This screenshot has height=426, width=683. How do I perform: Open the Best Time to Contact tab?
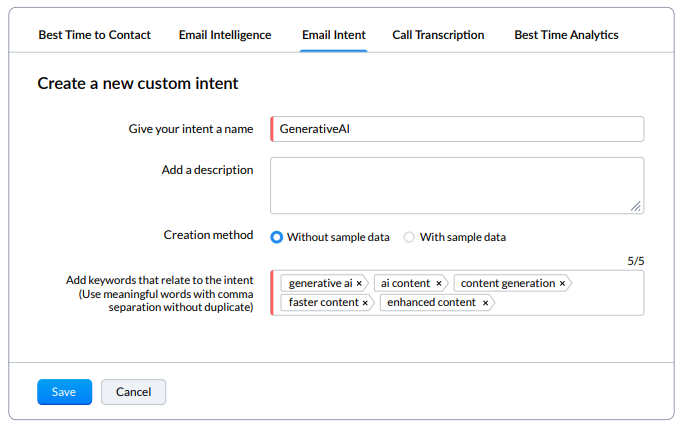coord(95,35)
